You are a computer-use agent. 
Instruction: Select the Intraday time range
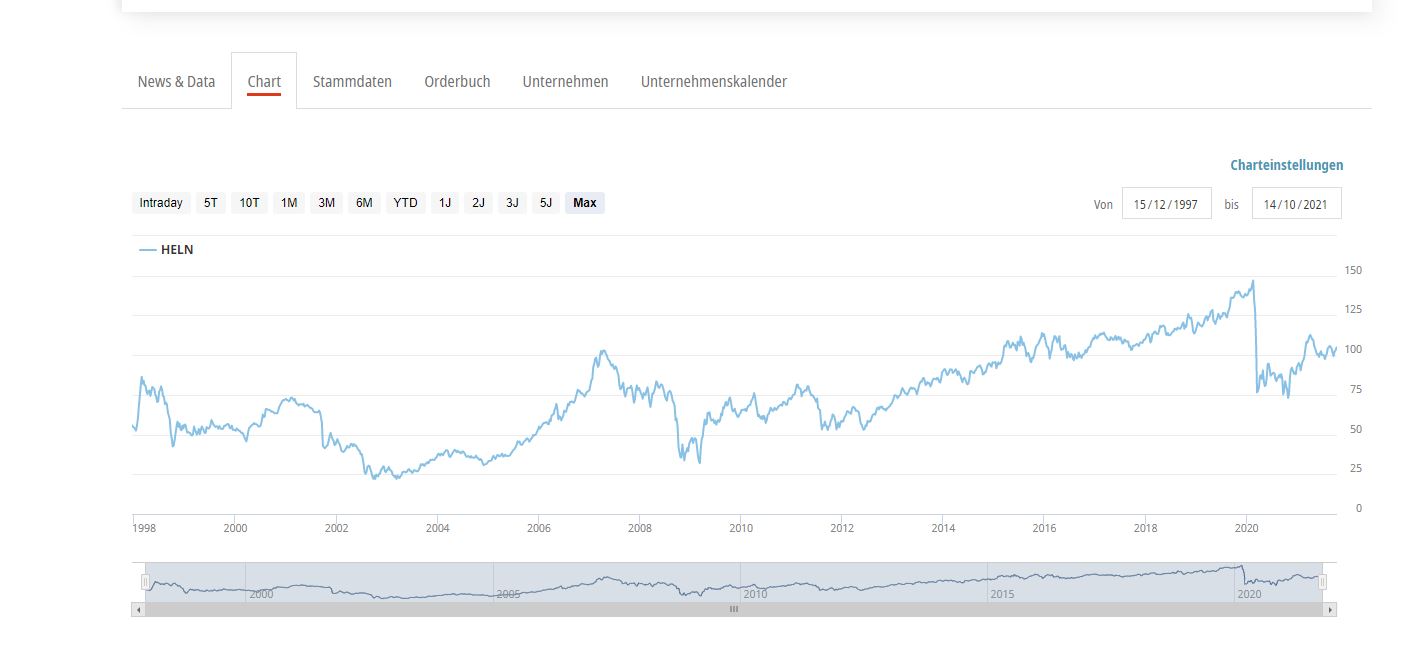(161, 203)
